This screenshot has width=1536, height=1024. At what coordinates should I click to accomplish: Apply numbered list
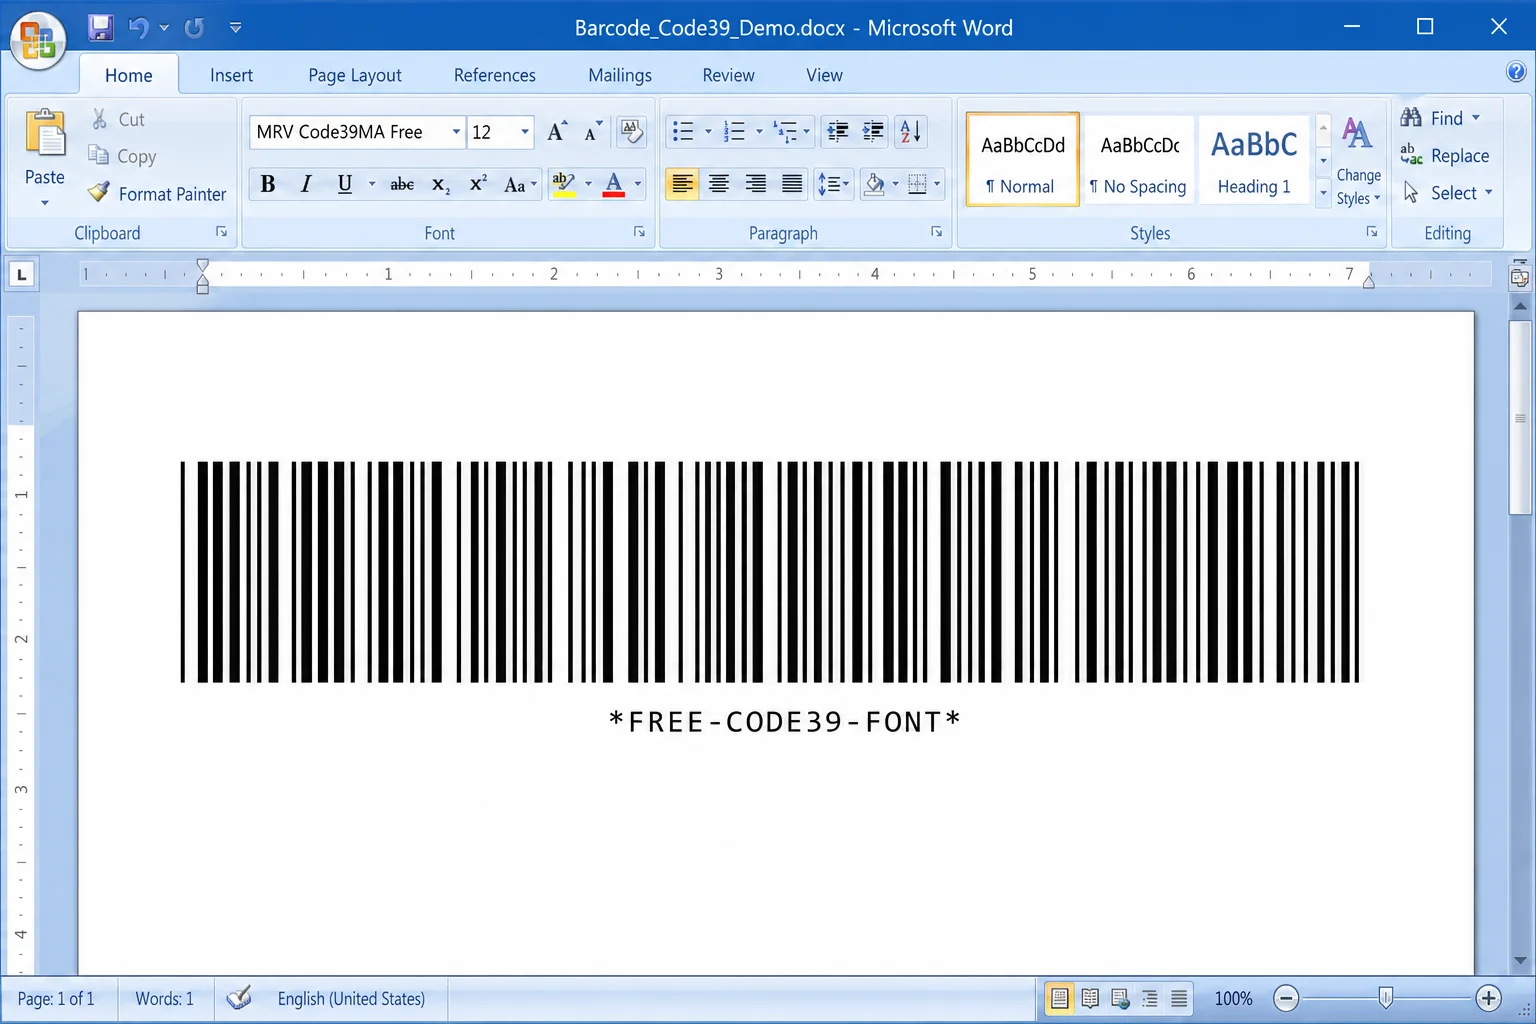(x=734, y=132)
